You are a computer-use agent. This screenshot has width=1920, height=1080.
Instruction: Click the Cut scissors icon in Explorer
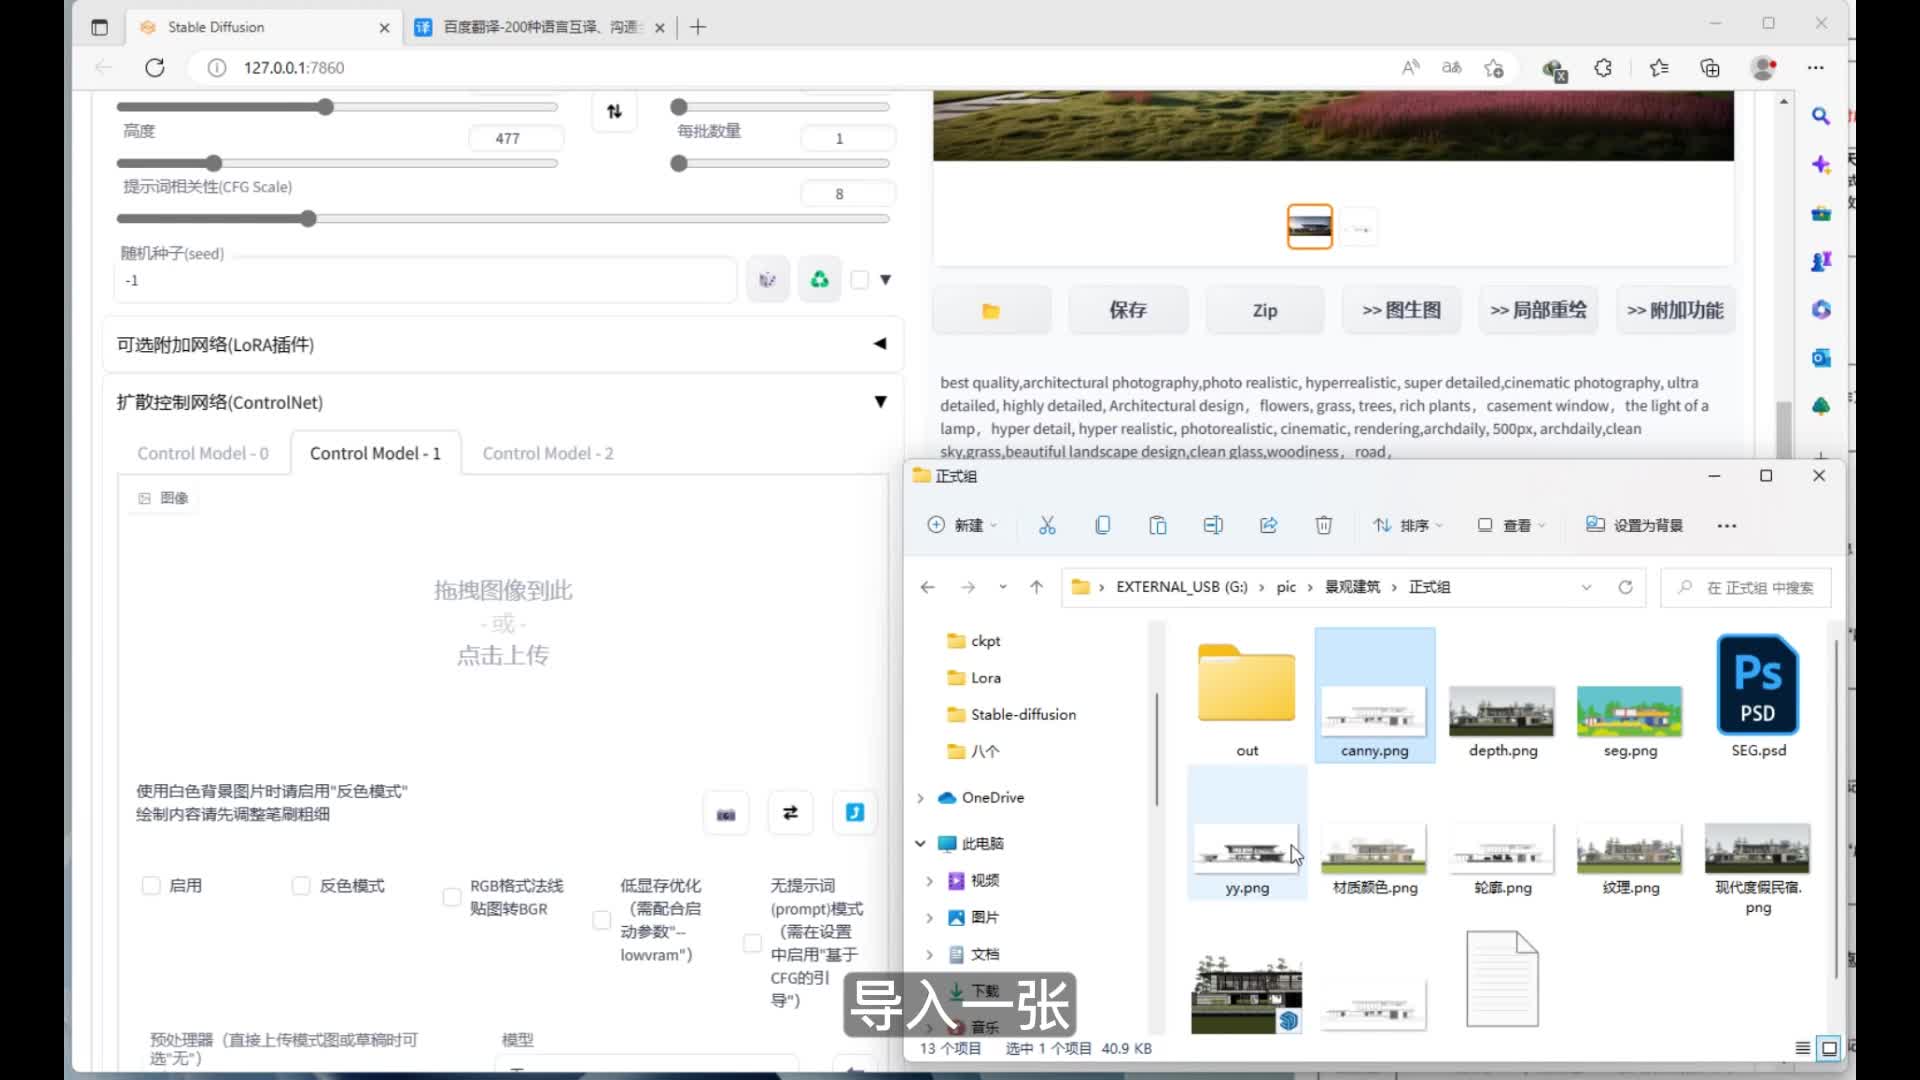[x=1047, y=525]
